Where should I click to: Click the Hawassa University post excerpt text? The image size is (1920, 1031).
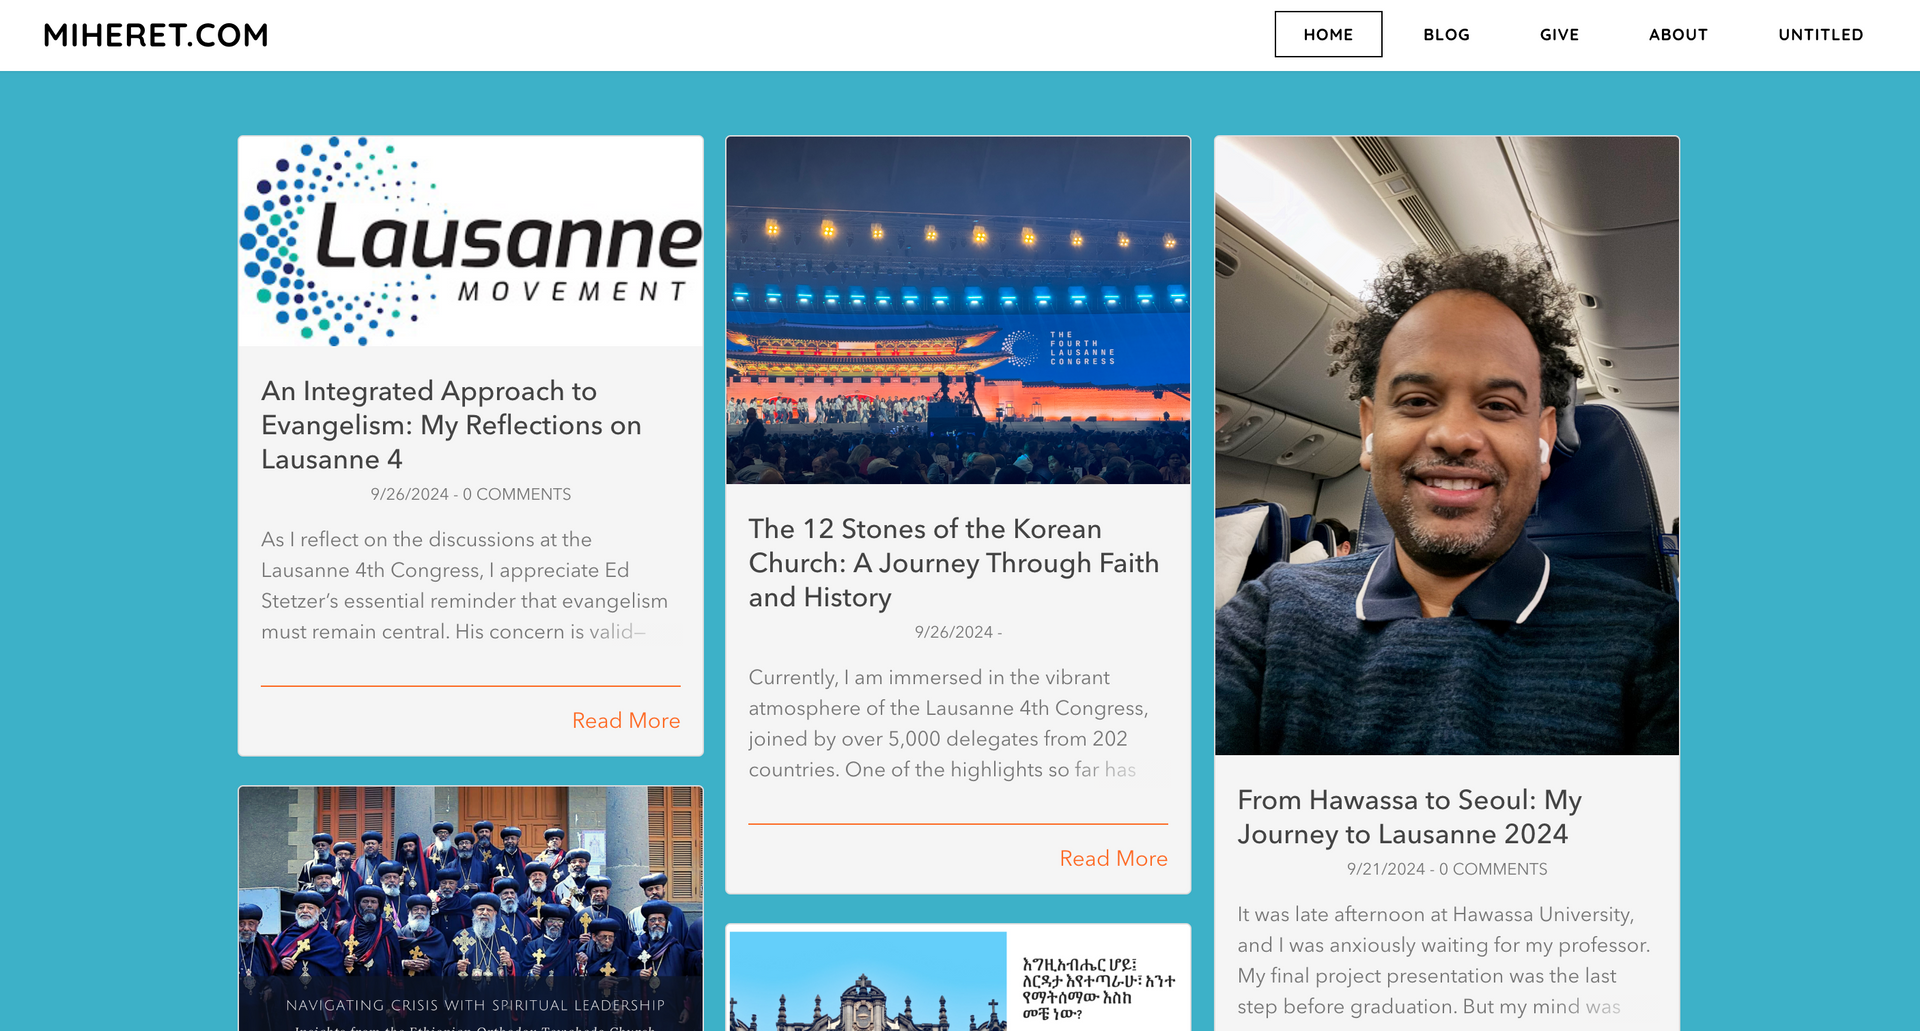[1444, 960]
